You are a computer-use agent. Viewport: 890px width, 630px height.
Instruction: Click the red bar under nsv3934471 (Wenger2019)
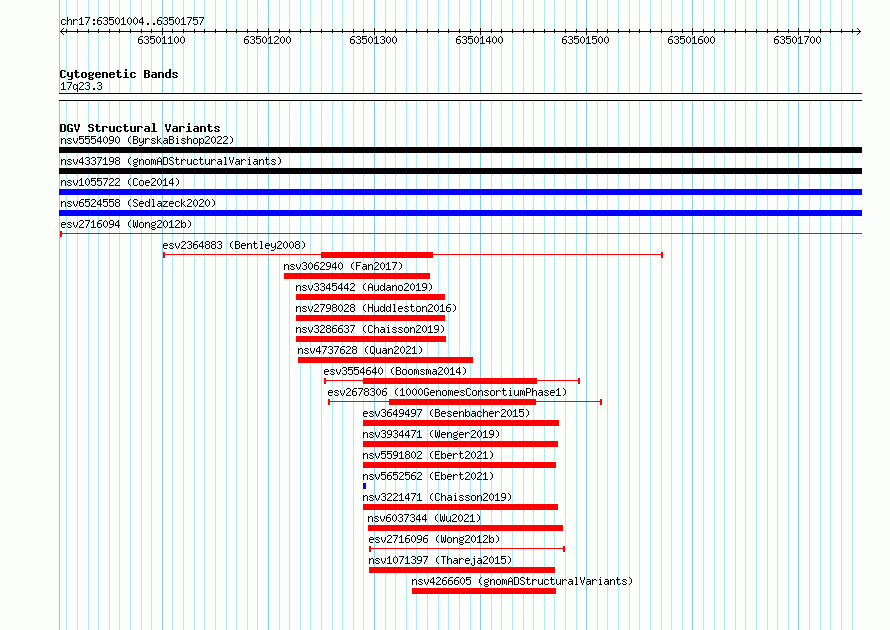click(x=460, y=444)
